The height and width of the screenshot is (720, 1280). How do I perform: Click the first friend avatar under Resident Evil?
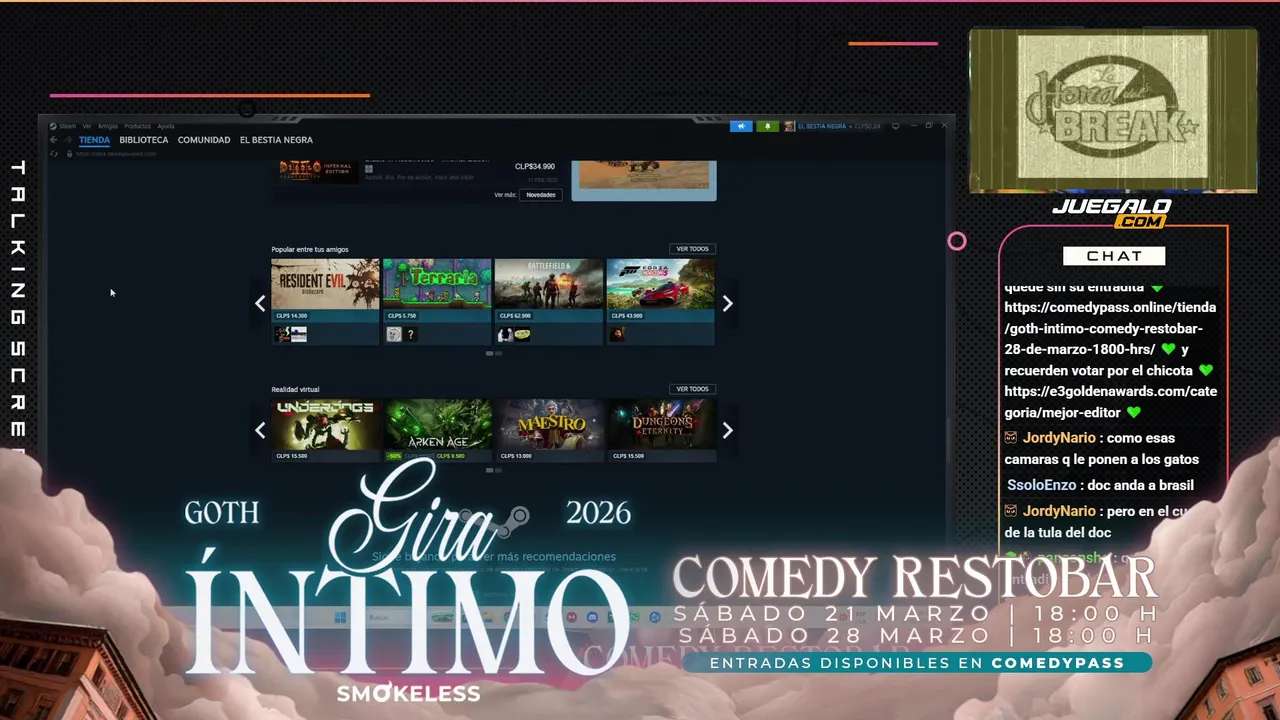[282, 334]
